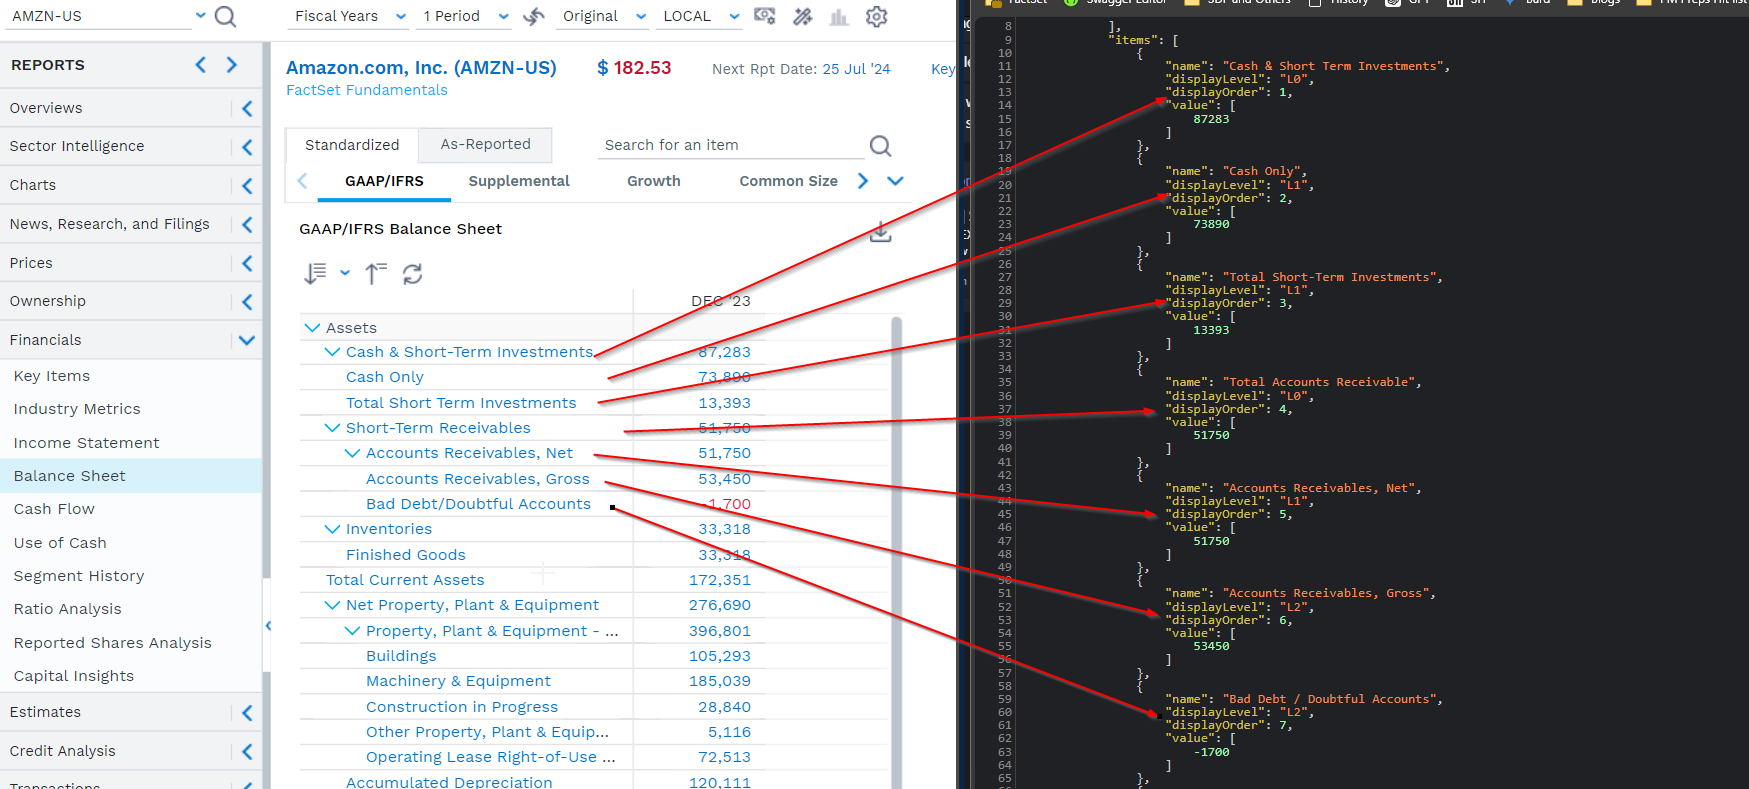This screenshot has width=1749, height=789.
Task: Expand the Charts section
Action: tap(247, 186)
